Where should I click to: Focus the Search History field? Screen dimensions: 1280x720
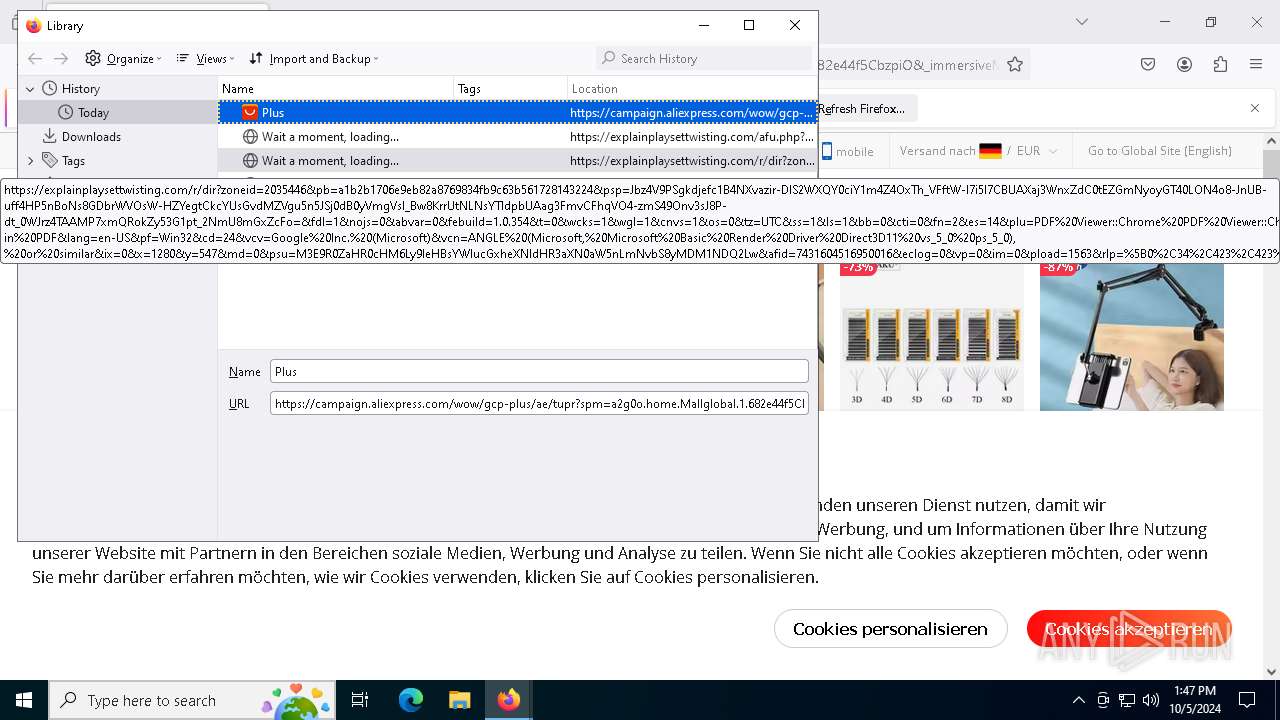[705, 58]
